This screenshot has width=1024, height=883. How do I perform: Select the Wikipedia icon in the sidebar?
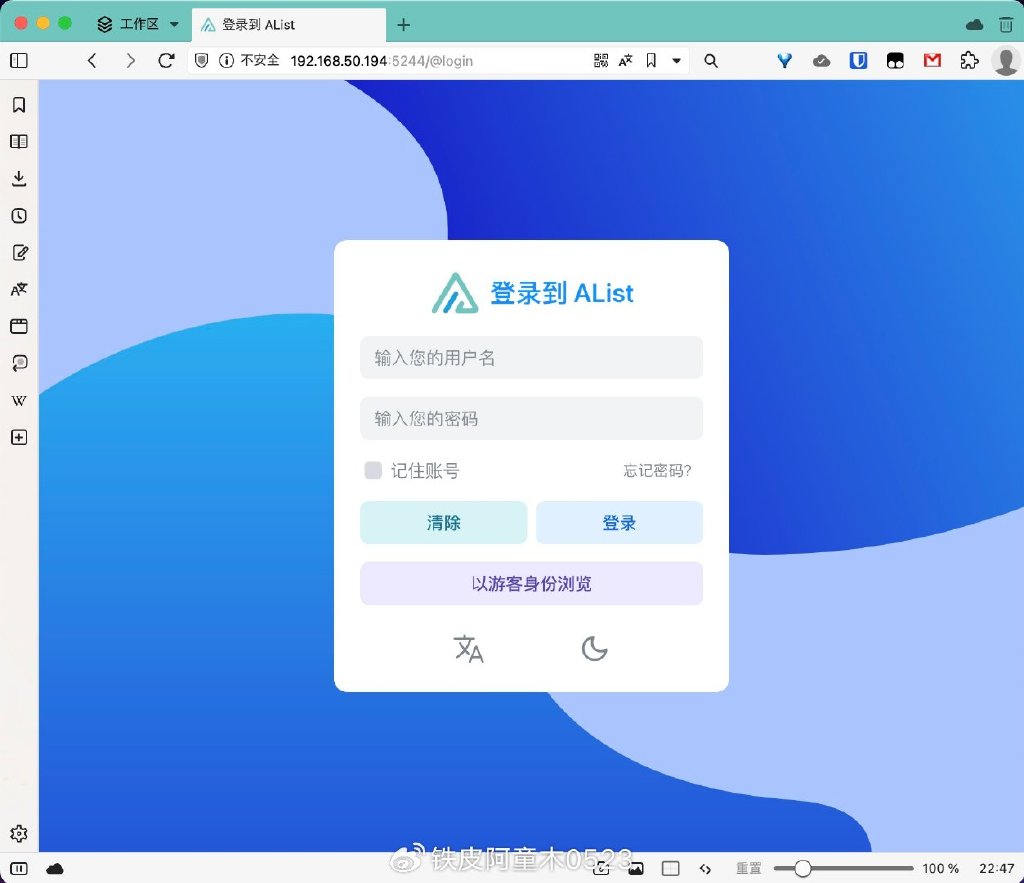click(x=18, y=400)
